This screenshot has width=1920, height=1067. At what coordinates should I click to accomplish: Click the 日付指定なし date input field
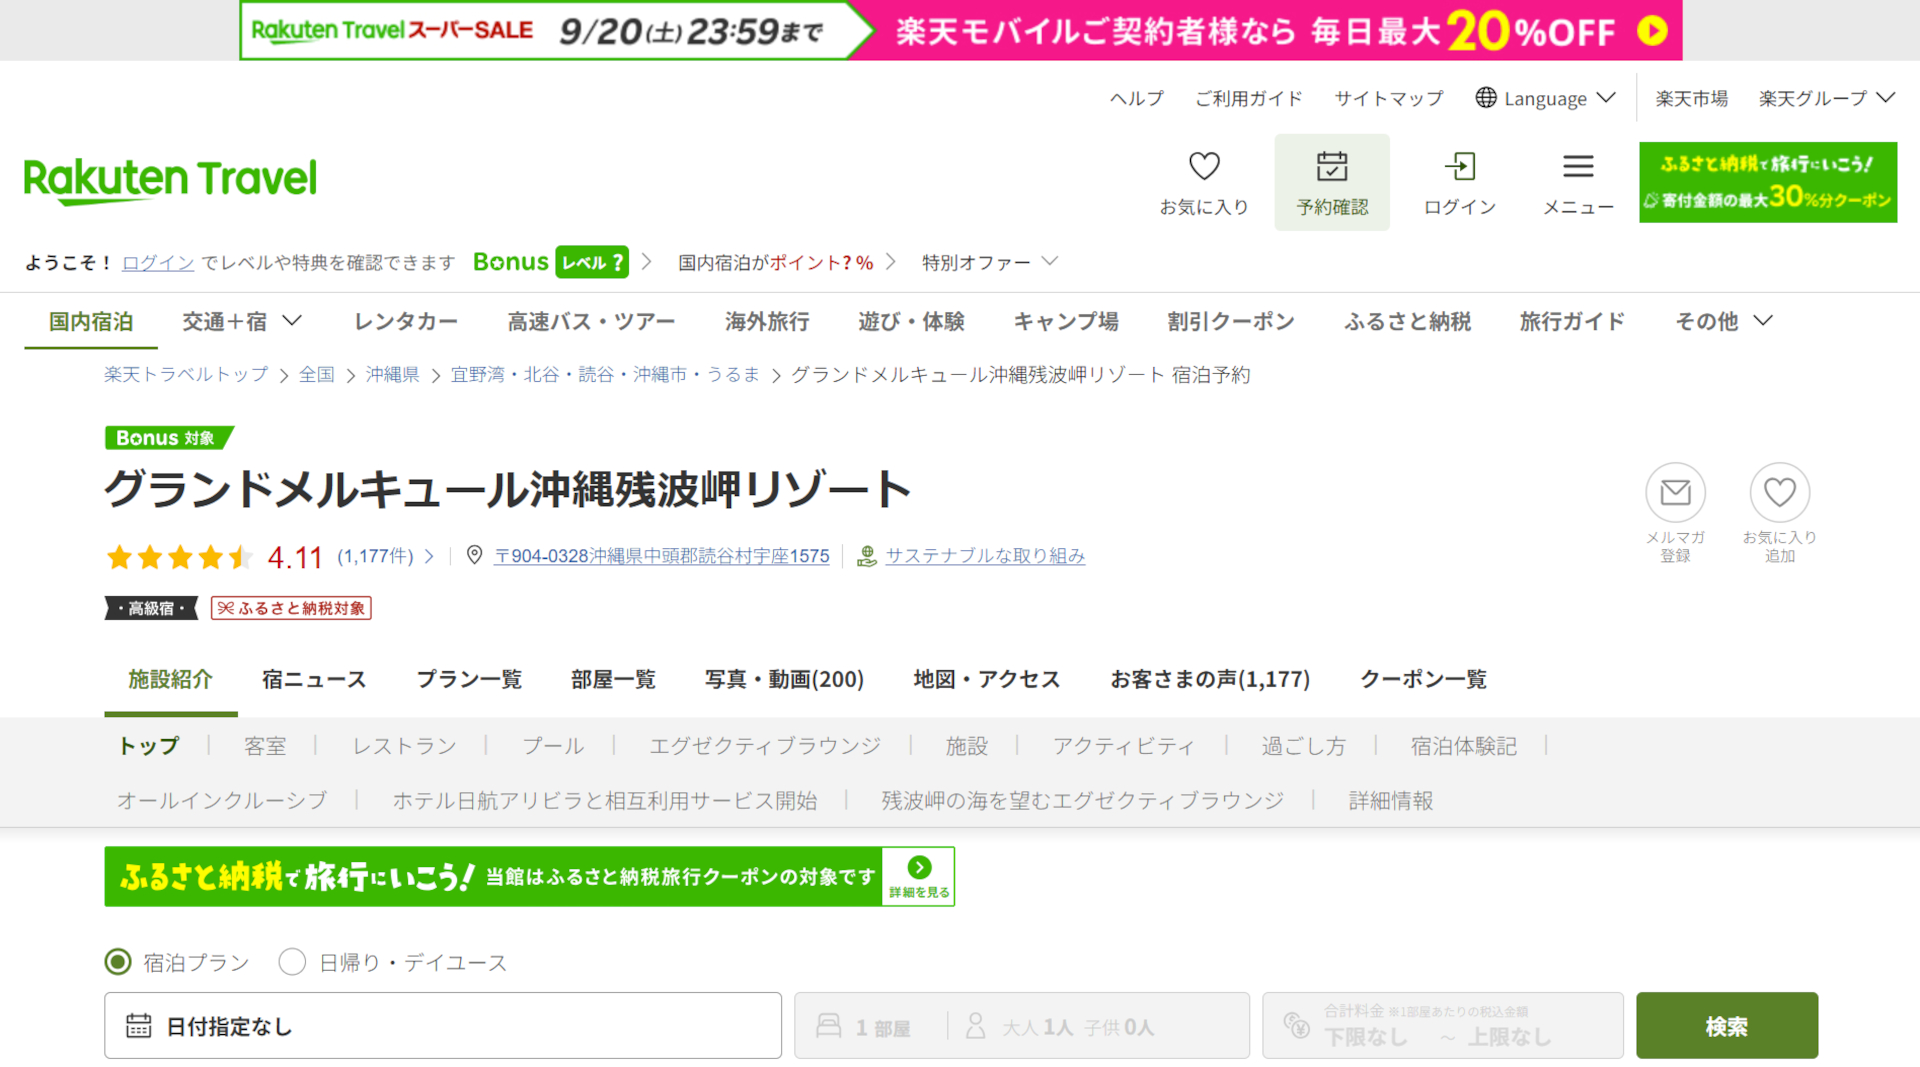(442, 1025)
